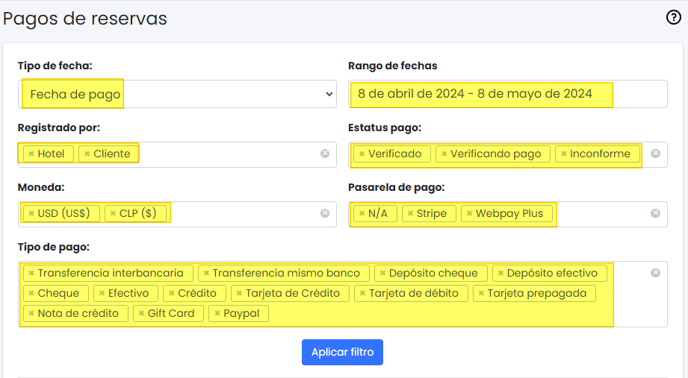The width and height of the screenshot is (688, 378).
Task: Open the Rango de fechas date picker
Action: point(508,94)
